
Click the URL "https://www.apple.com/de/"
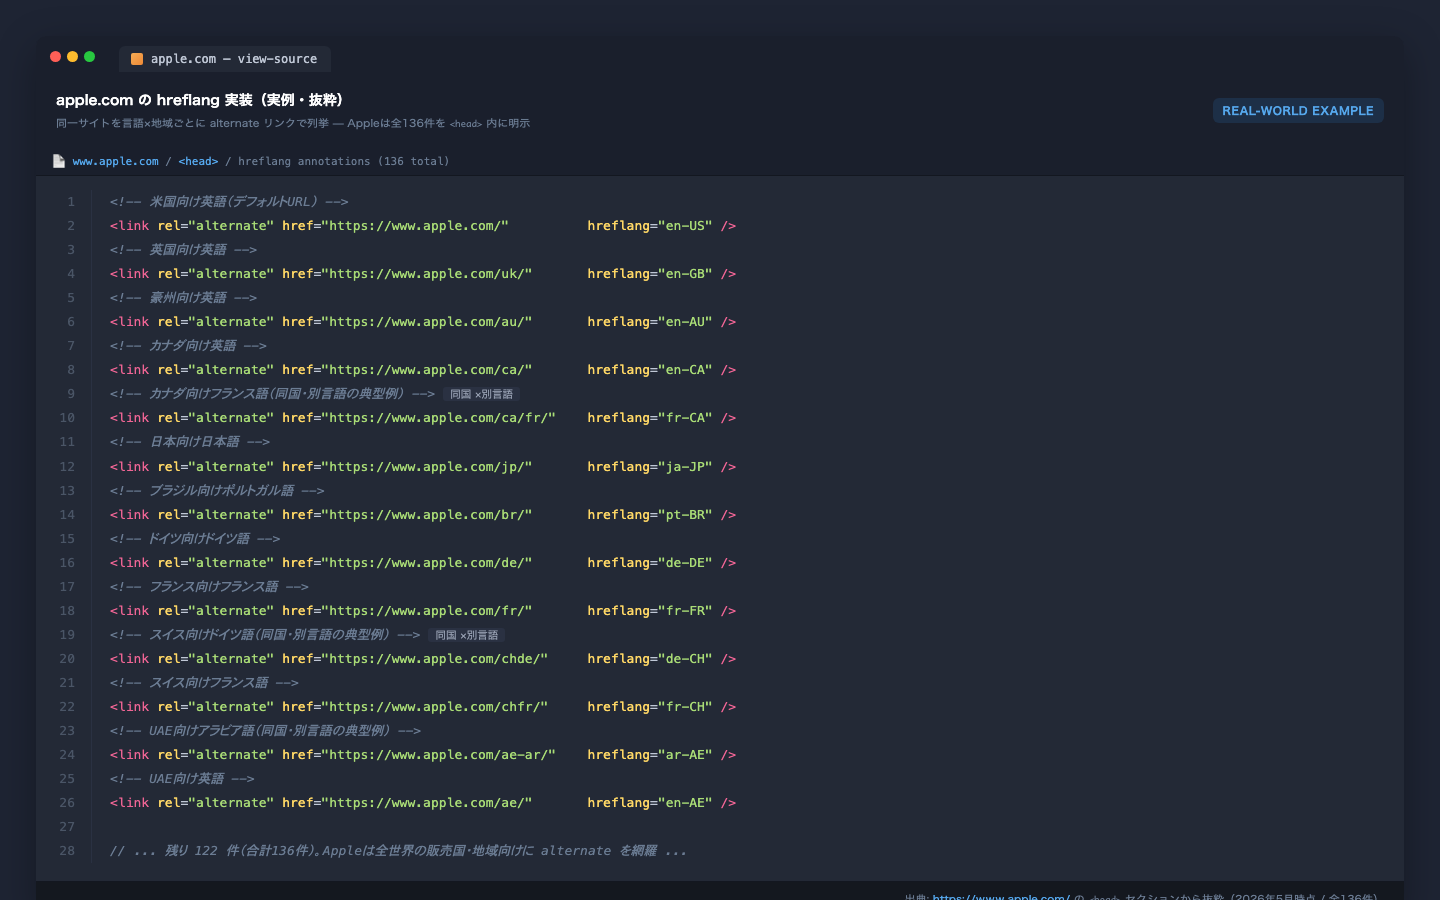427,563
